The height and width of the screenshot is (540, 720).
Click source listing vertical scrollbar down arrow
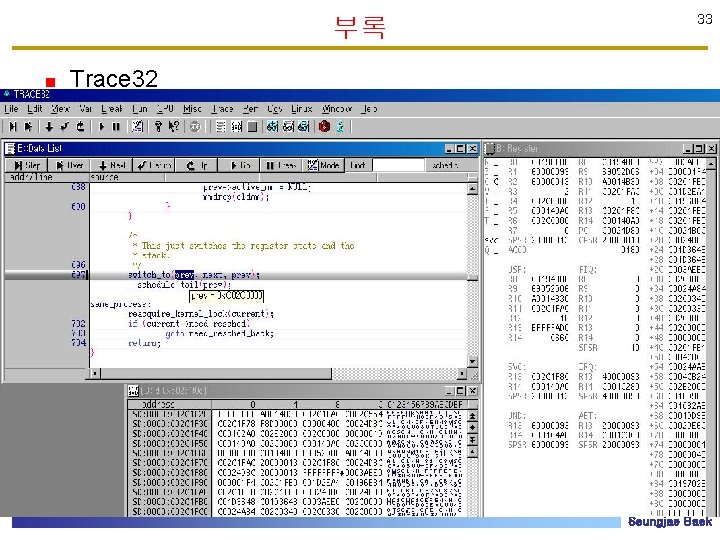[x=472, y=362]
